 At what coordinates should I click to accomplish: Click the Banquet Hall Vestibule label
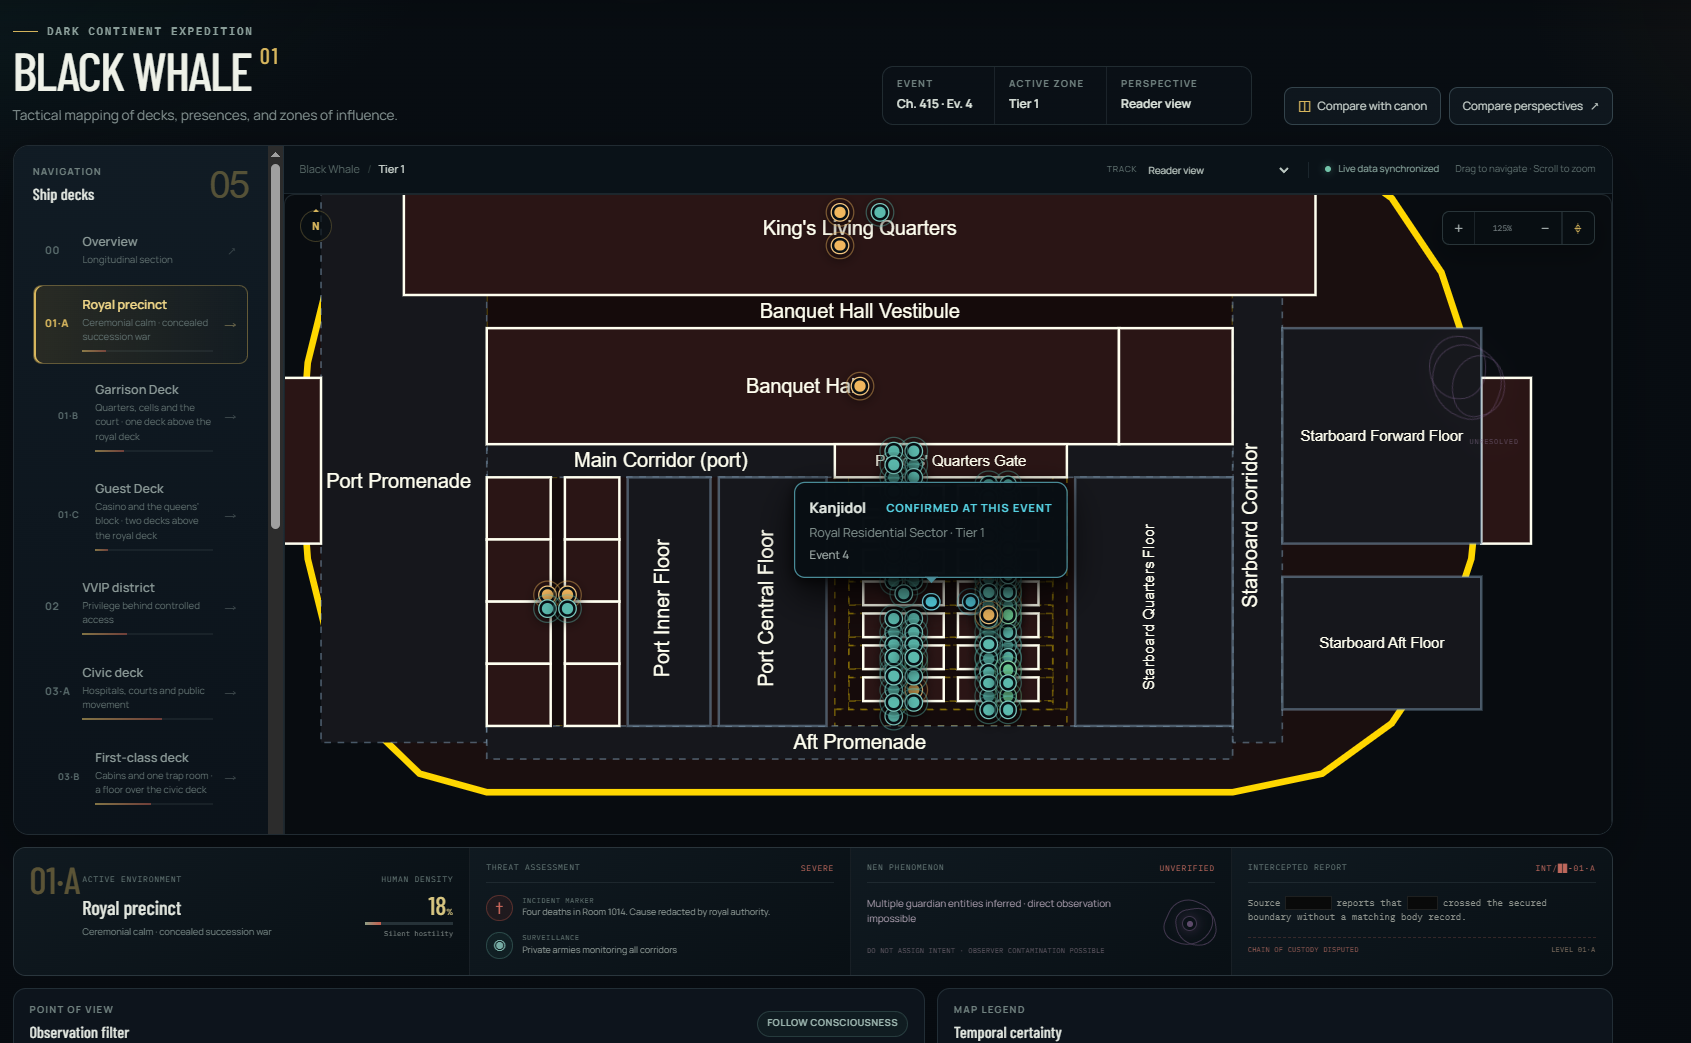coord(859,311)
